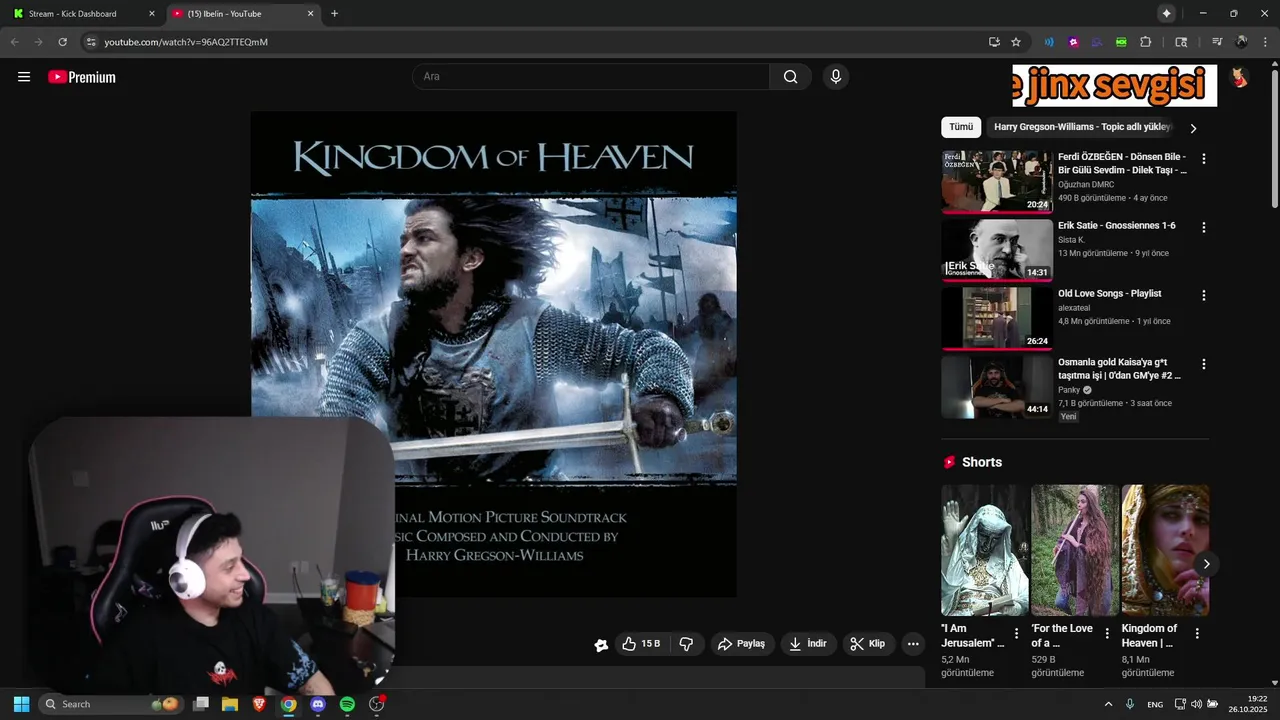Viewport: 1280px width, 720px height.
Task: Click the sparkle icon left of like button
Action: (x=601, y=645)
